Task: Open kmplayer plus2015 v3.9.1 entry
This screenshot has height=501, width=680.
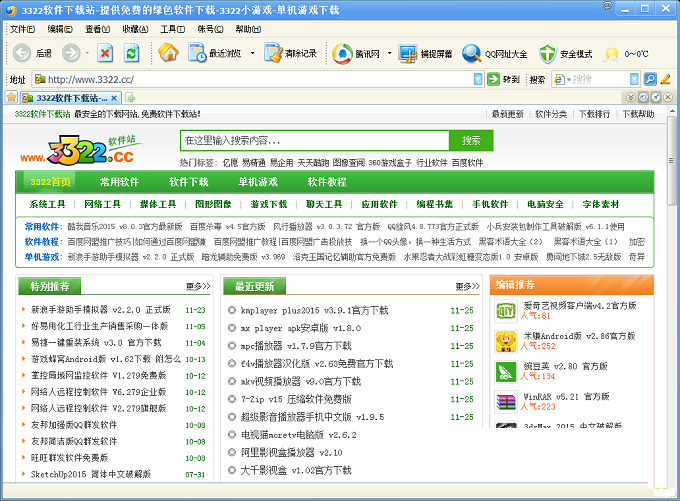Action: coord(314,311)
